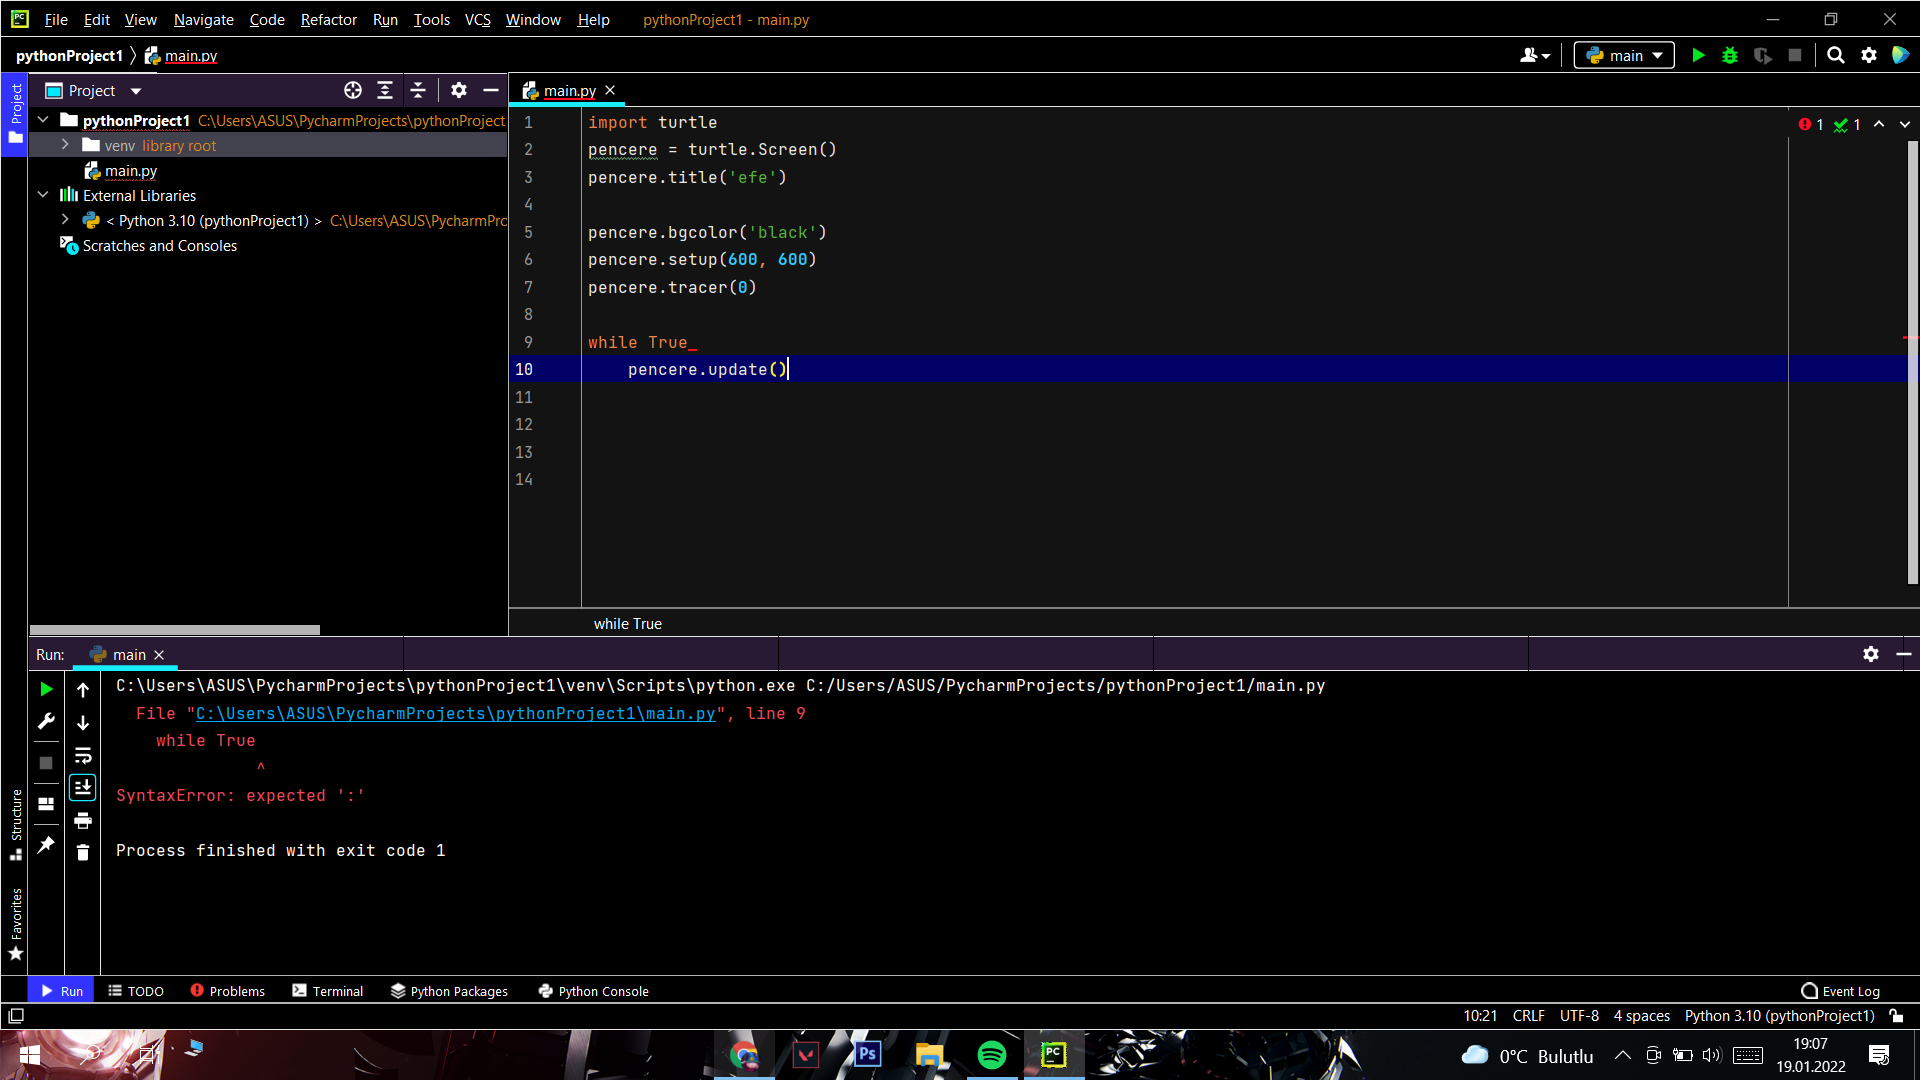Viewport: 1920px width, 1080px height.
Task: Click the Debug bug icon in the toolbar
Action: point(1730,56)
